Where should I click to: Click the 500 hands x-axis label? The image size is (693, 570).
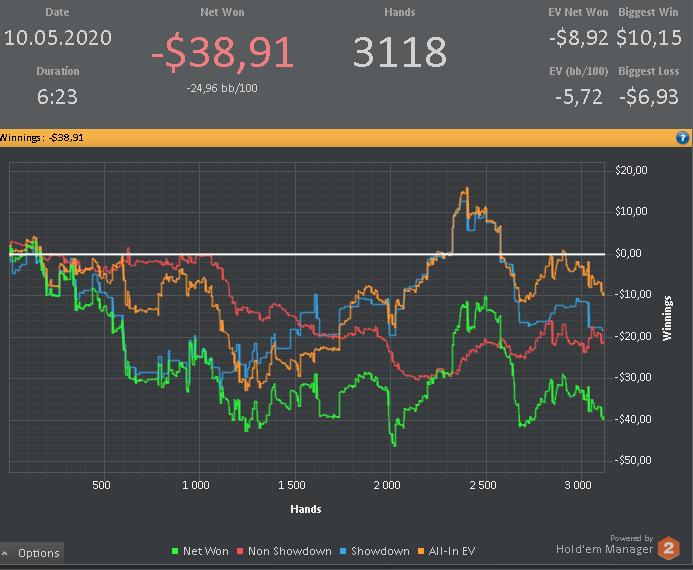point(101,485)
